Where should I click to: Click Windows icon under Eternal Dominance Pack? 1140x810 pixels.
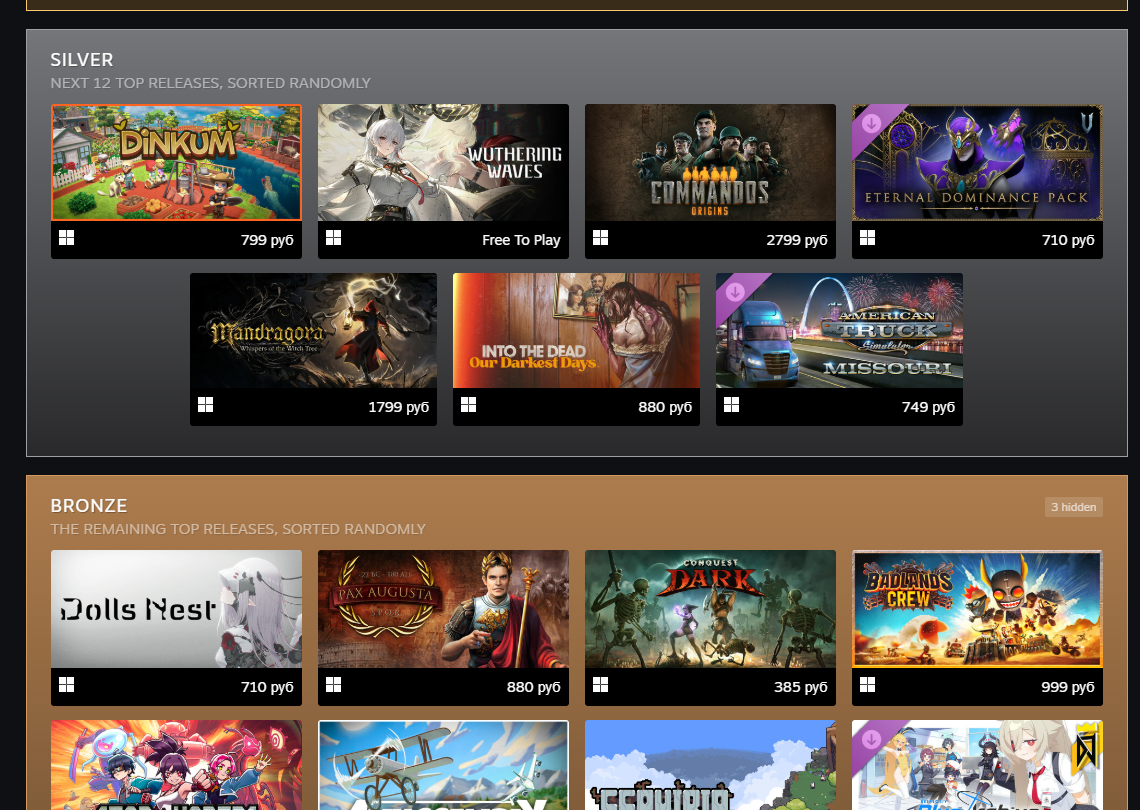(x=867, y=238)
